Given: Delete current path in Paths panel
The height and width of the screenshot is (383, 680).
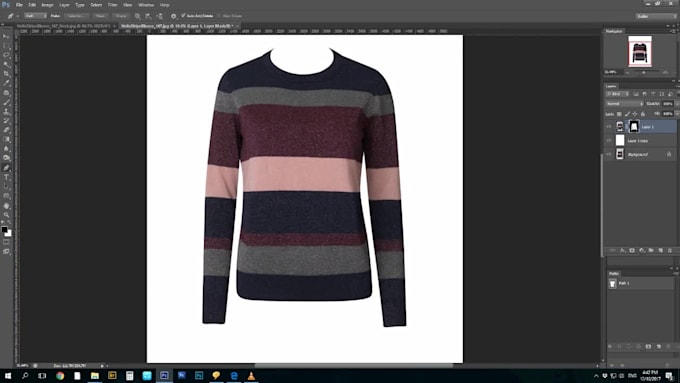Looking at the screenshot, I should 668,346.
